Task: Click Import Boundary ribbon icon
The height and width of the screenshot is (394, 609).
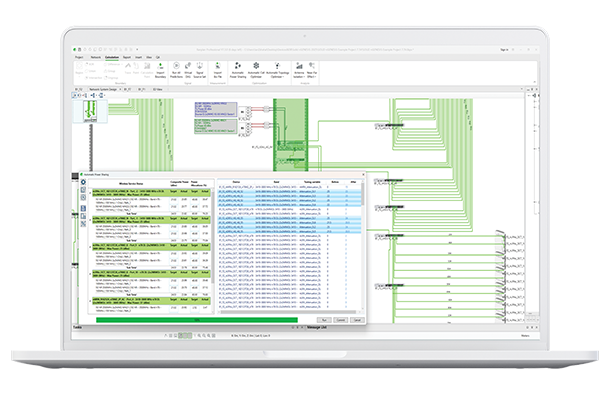Action: (x=160, y=70)
